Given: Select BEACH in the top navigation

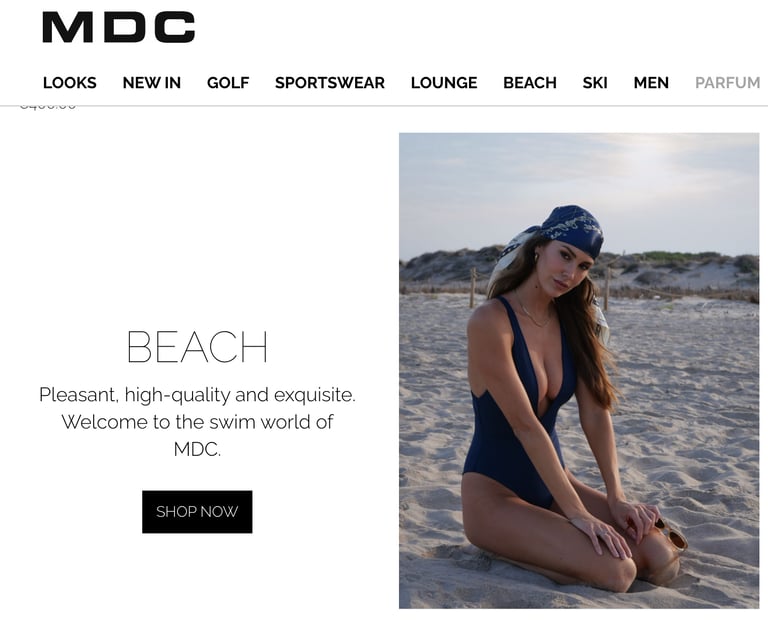Looking at the screenshot, I should (x=530, y=83).
